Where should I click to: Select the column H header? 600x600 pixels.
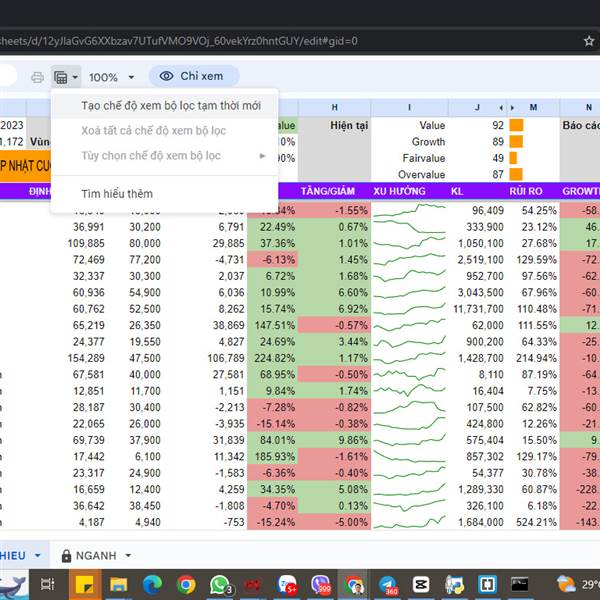pyautogui.click(x=335, y=108)
